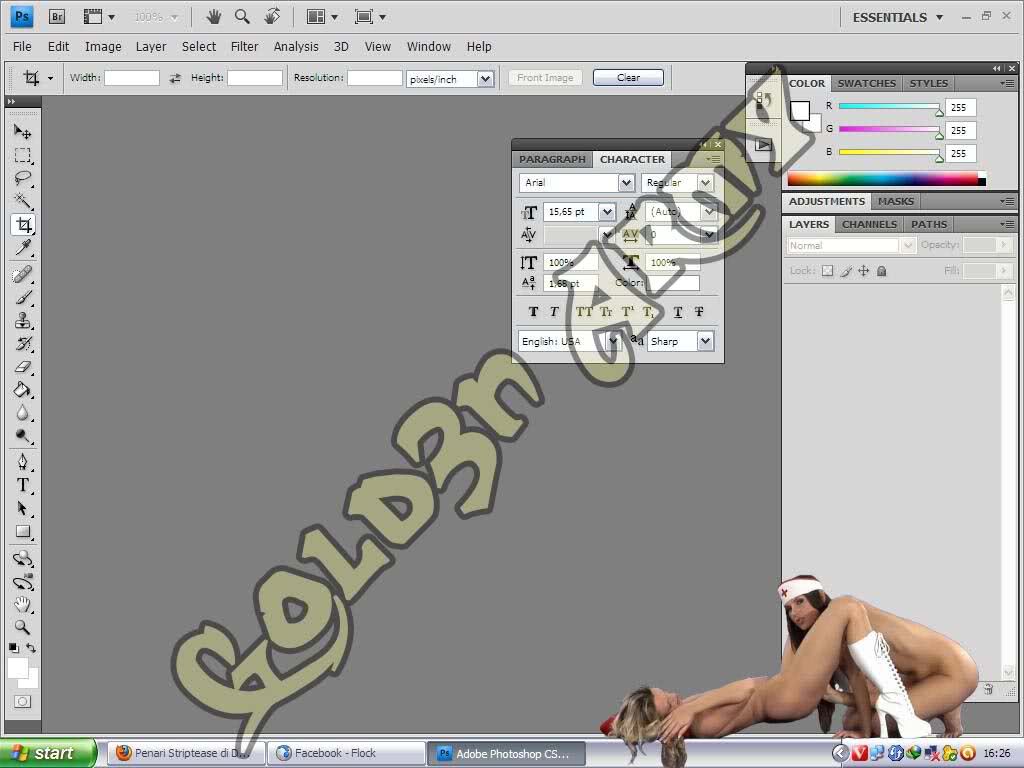This screenshot has width=1024, height=768.
Task: Select the Eraser tool
Action: [23, 367]
